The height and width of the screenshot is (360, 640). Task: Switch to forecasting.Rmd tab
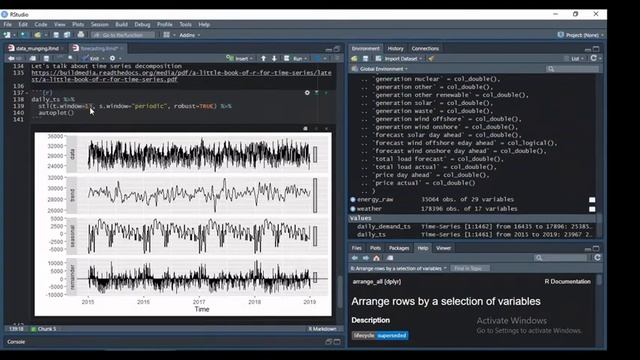point(98,49)
